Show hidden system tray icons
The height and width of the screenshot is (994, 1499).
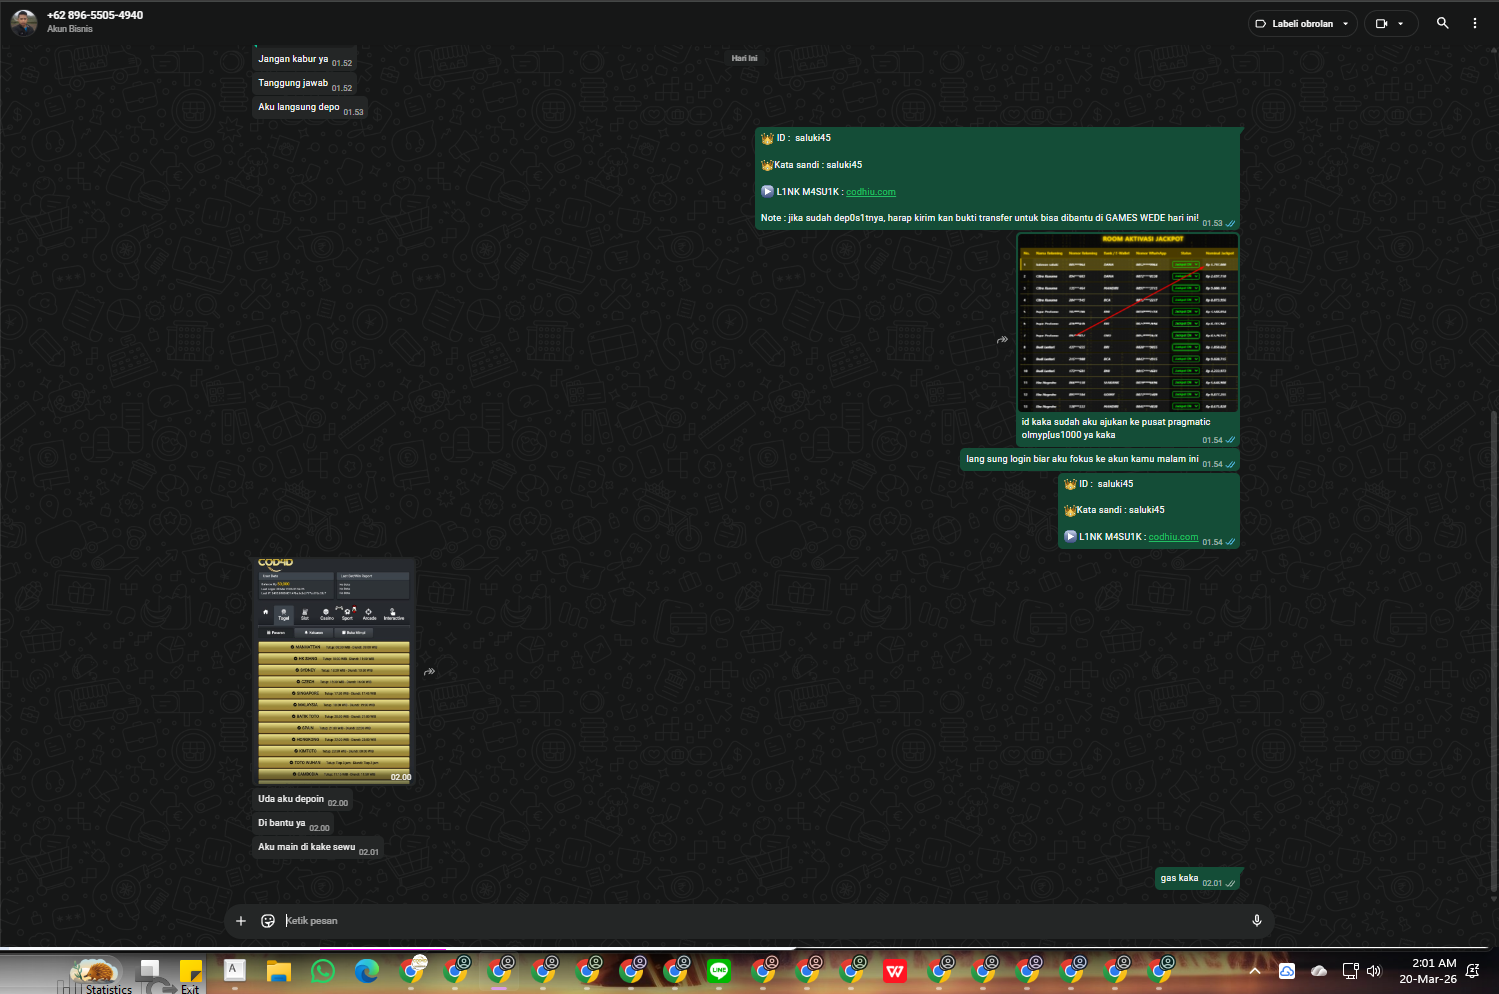pyautogui.click(x=1255, y=971)
